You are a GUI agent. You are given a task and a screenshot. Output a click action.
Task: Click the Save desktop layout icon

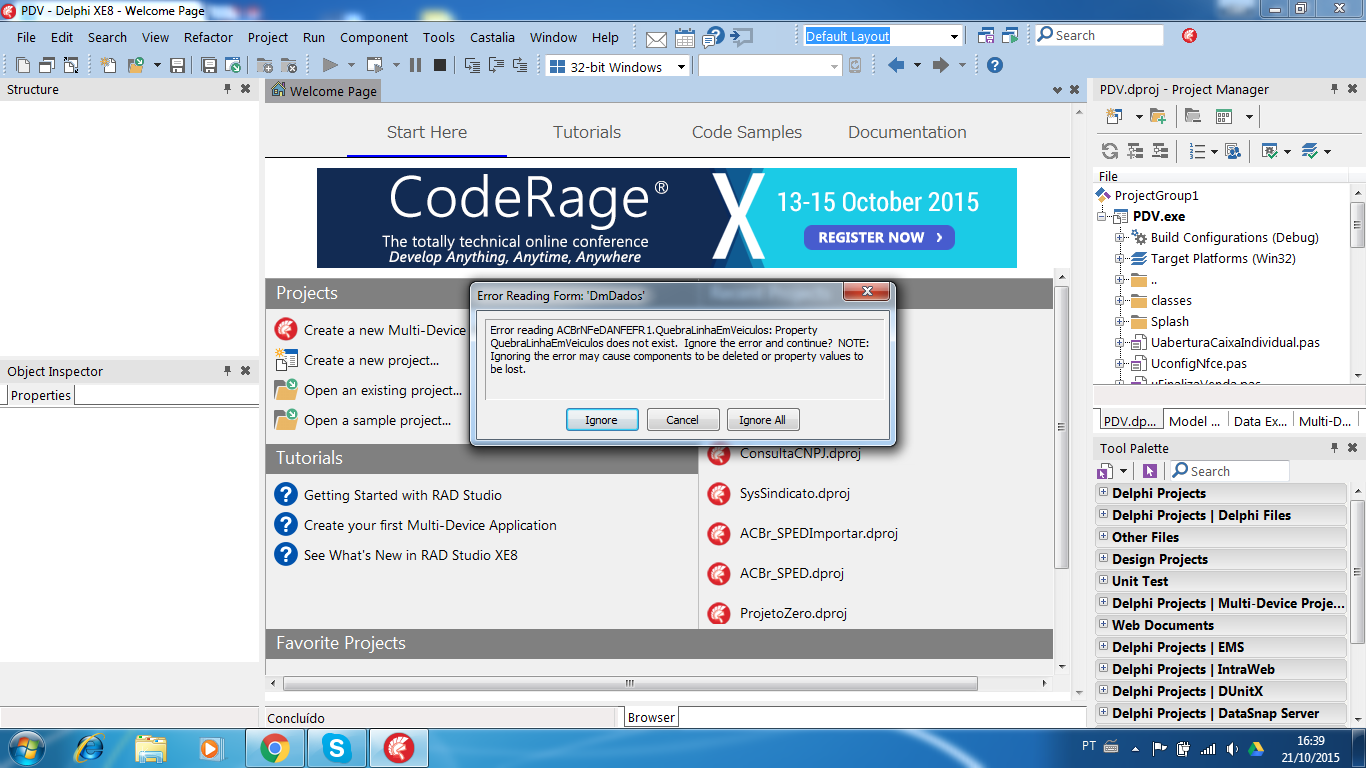click(x=985, y=36)
